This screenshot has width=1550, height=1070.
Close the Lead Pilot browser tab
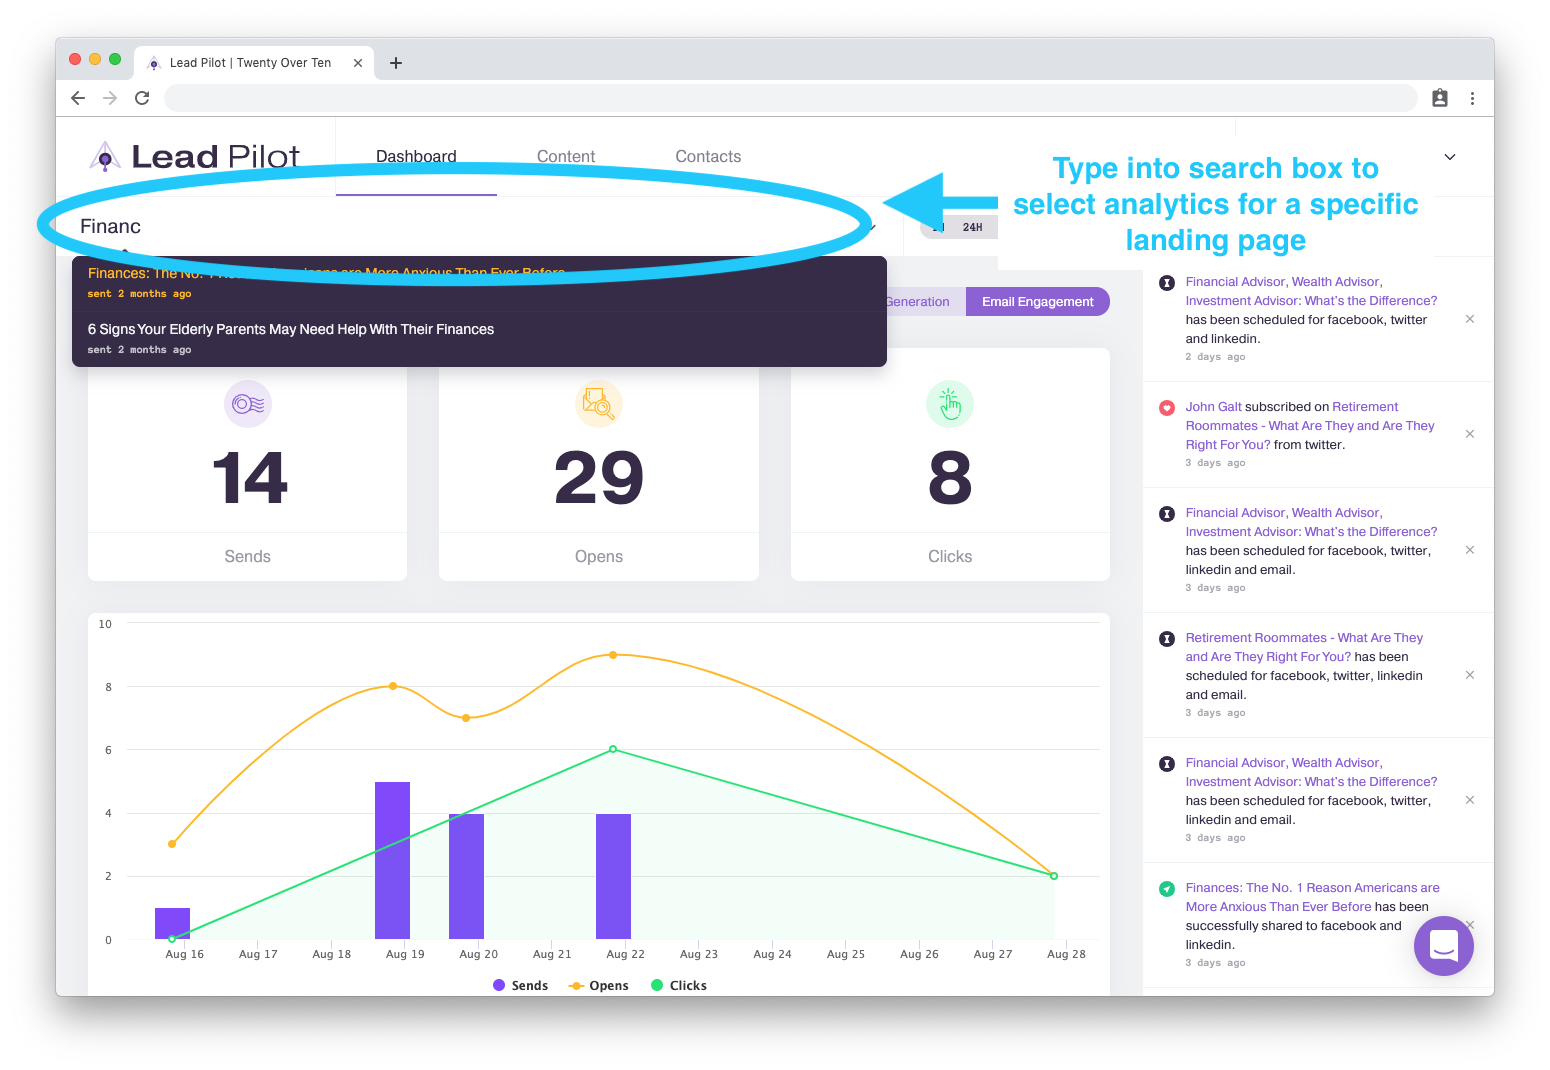pos(358,63)
